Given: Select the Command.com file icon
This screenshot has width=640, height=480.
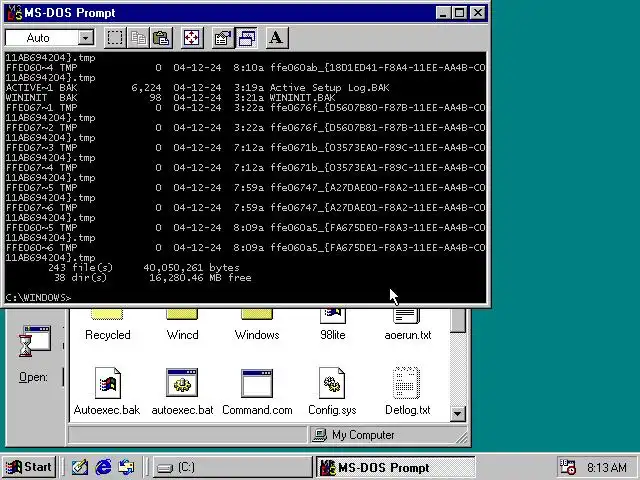Looking at the screenshot, I should (257, 383).
